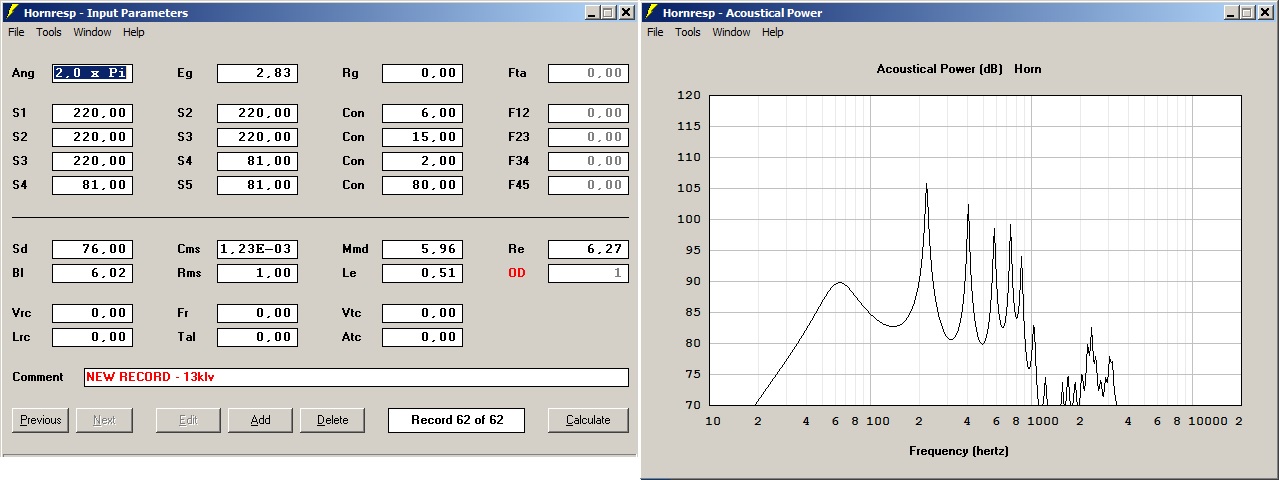Click the F34 input field
This screenshot has height=480, width=1279.
[x=588, y=161]
